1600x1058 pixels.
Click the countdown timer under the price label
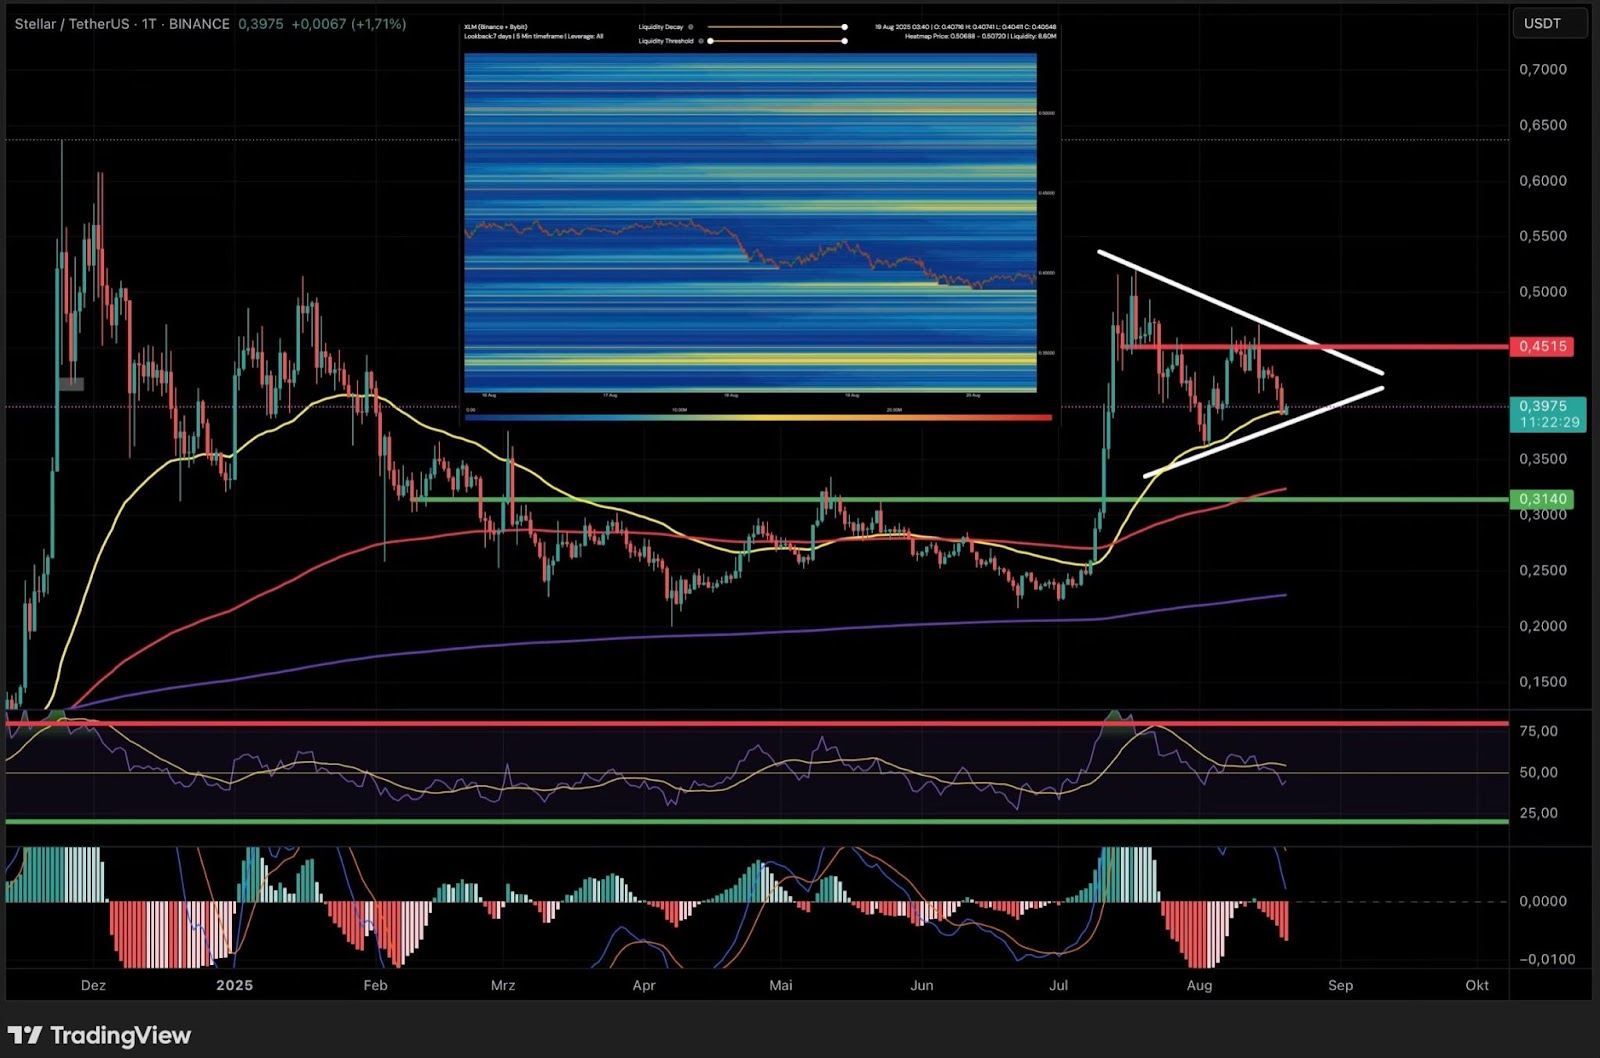click(1550, 422)
